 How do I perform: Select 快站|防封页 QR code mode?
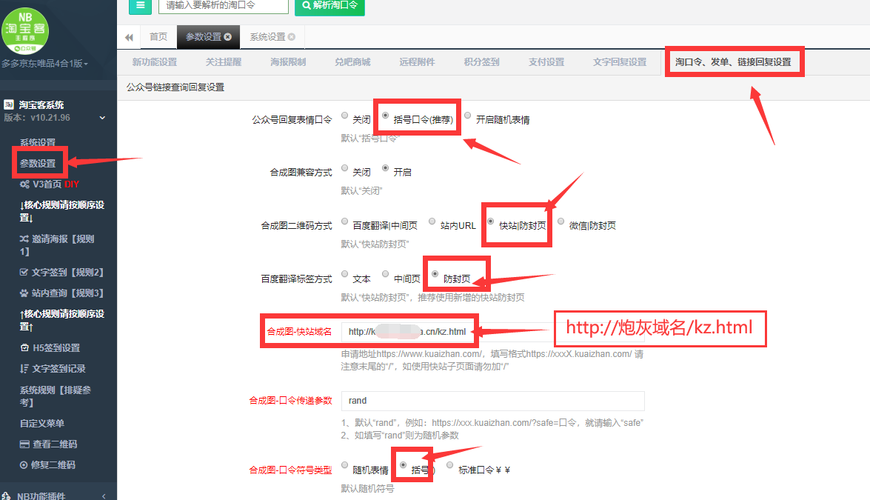tap(490, 221)
